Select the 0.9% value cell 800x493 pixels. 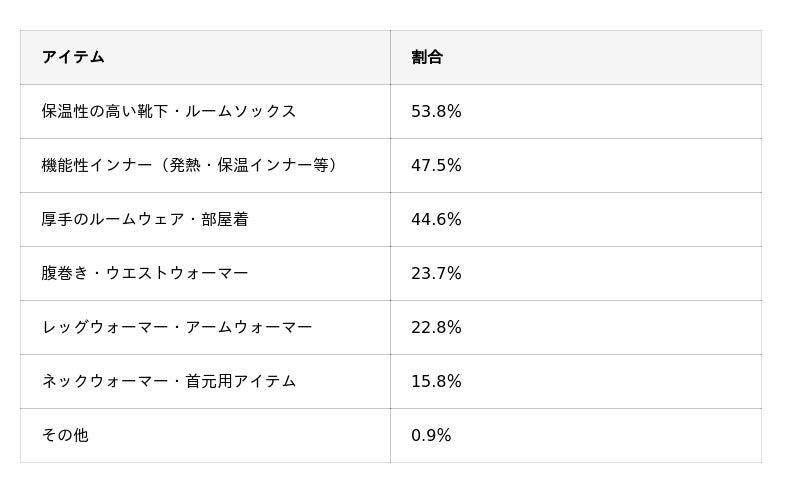(x=576, y=435)
